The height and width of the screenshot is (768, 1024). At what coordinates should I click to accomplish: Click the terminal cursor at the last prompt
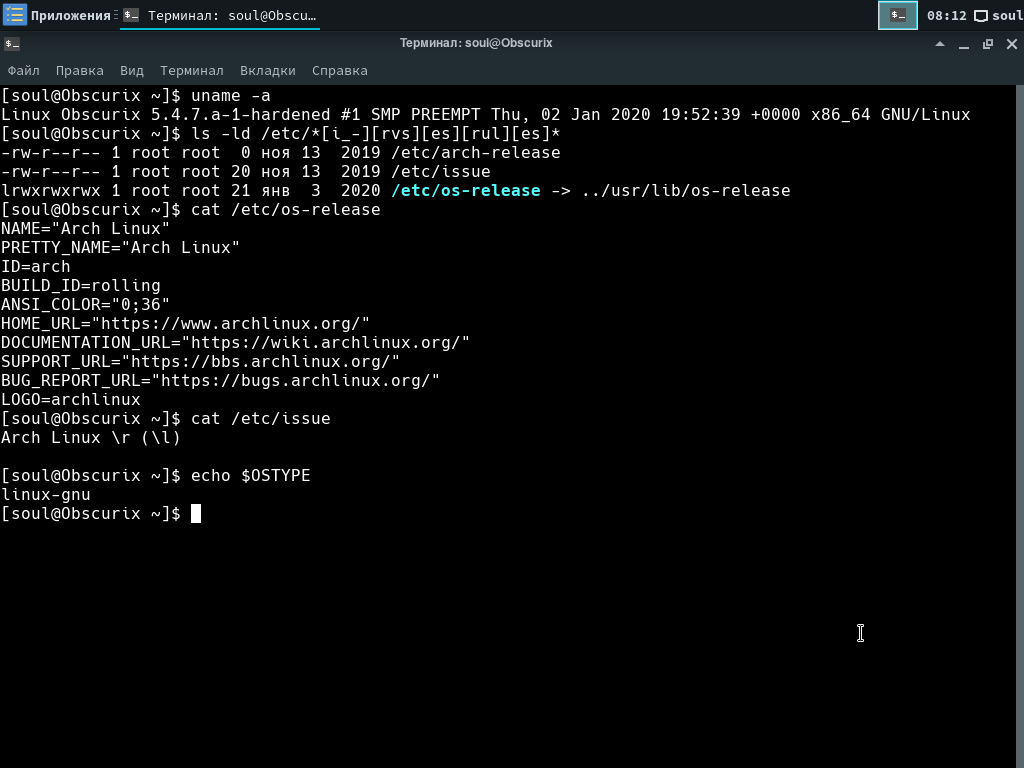(x=196, y=514)
